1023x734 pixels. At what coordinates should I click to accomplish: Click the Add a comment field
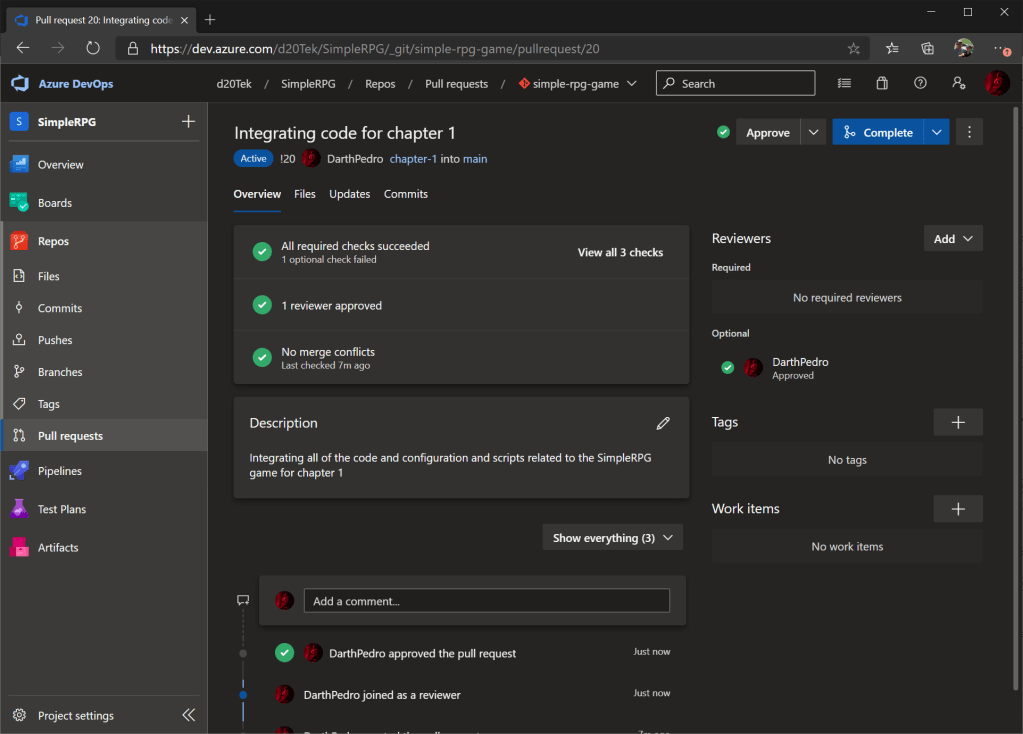[x=486, y=601]
